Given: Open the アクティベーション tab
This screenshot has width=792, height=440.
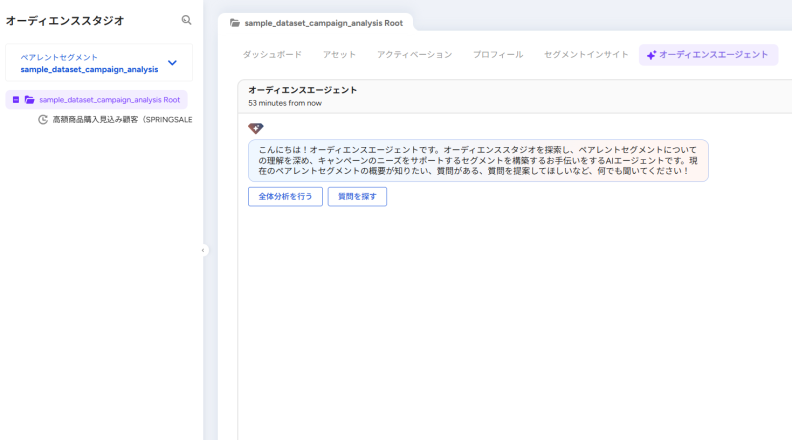Looking at the screenshot, I should (415, 55).
